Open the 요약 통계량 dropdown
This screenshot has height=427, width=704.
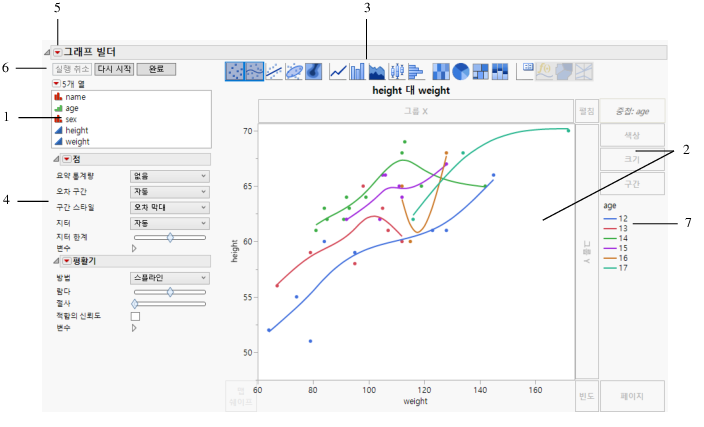pos(170,176)
